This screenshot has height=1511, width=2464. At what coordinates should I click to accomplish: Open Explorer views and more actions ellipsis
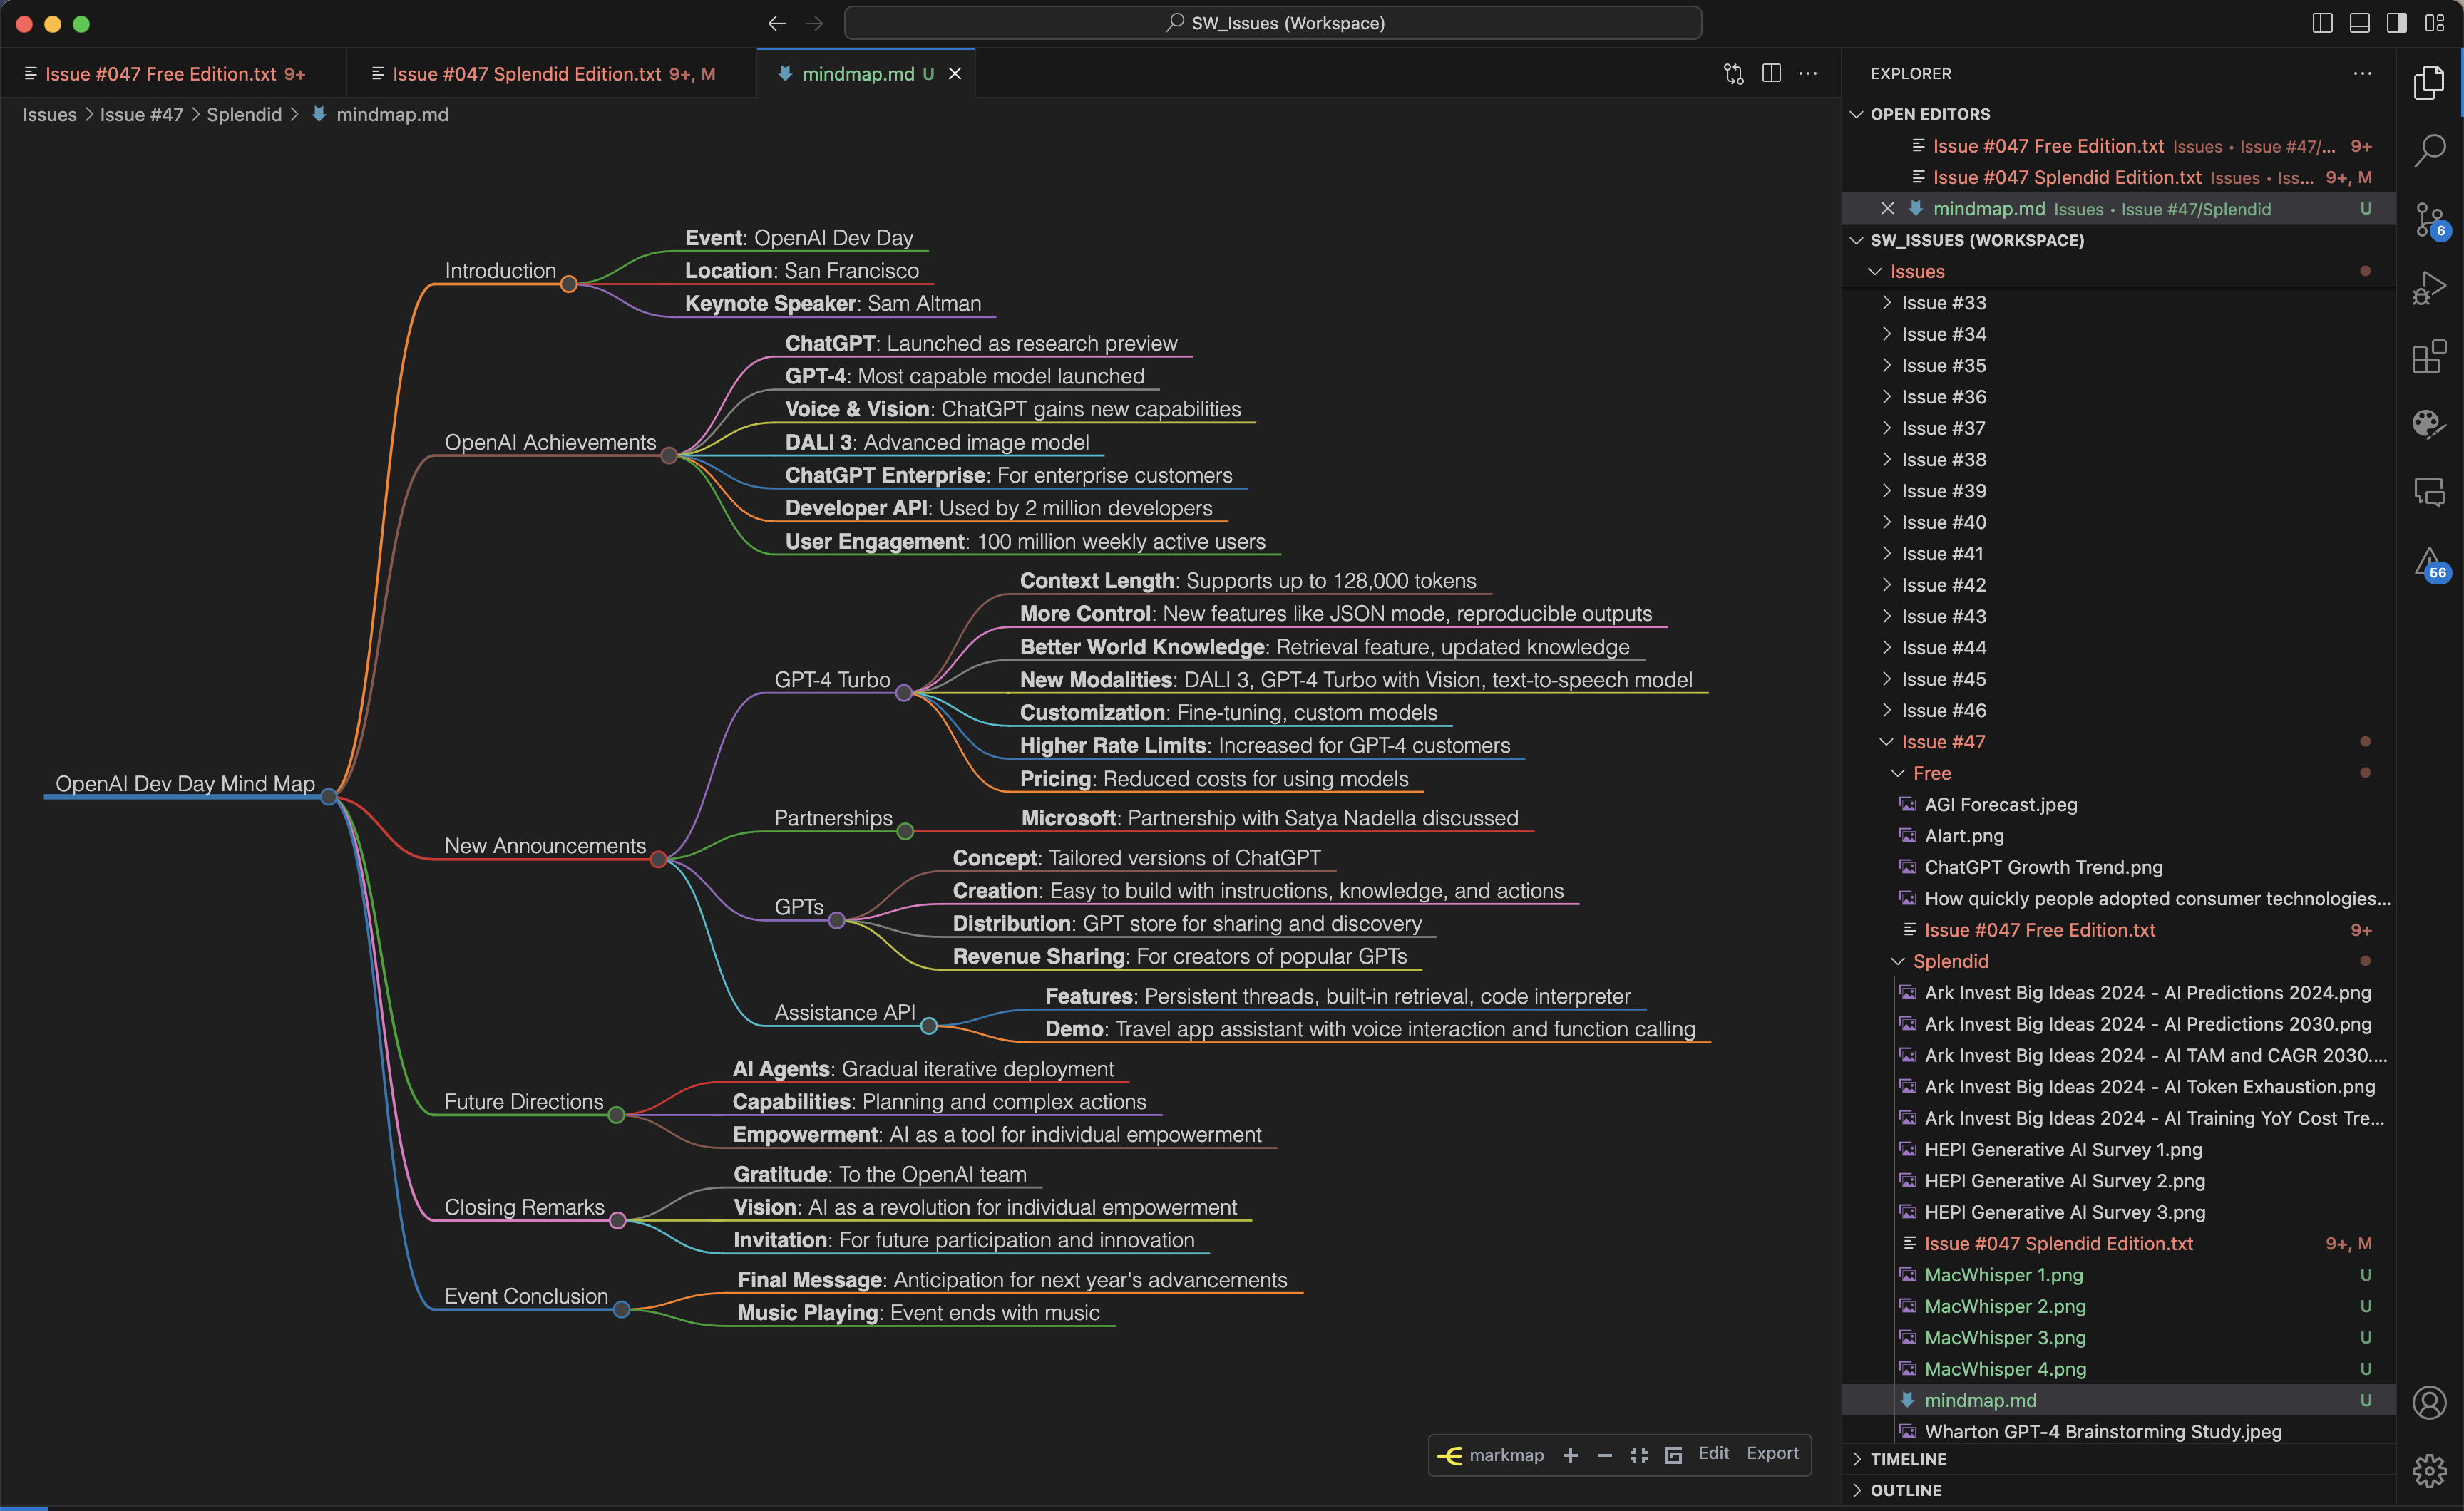(2362, 73)
